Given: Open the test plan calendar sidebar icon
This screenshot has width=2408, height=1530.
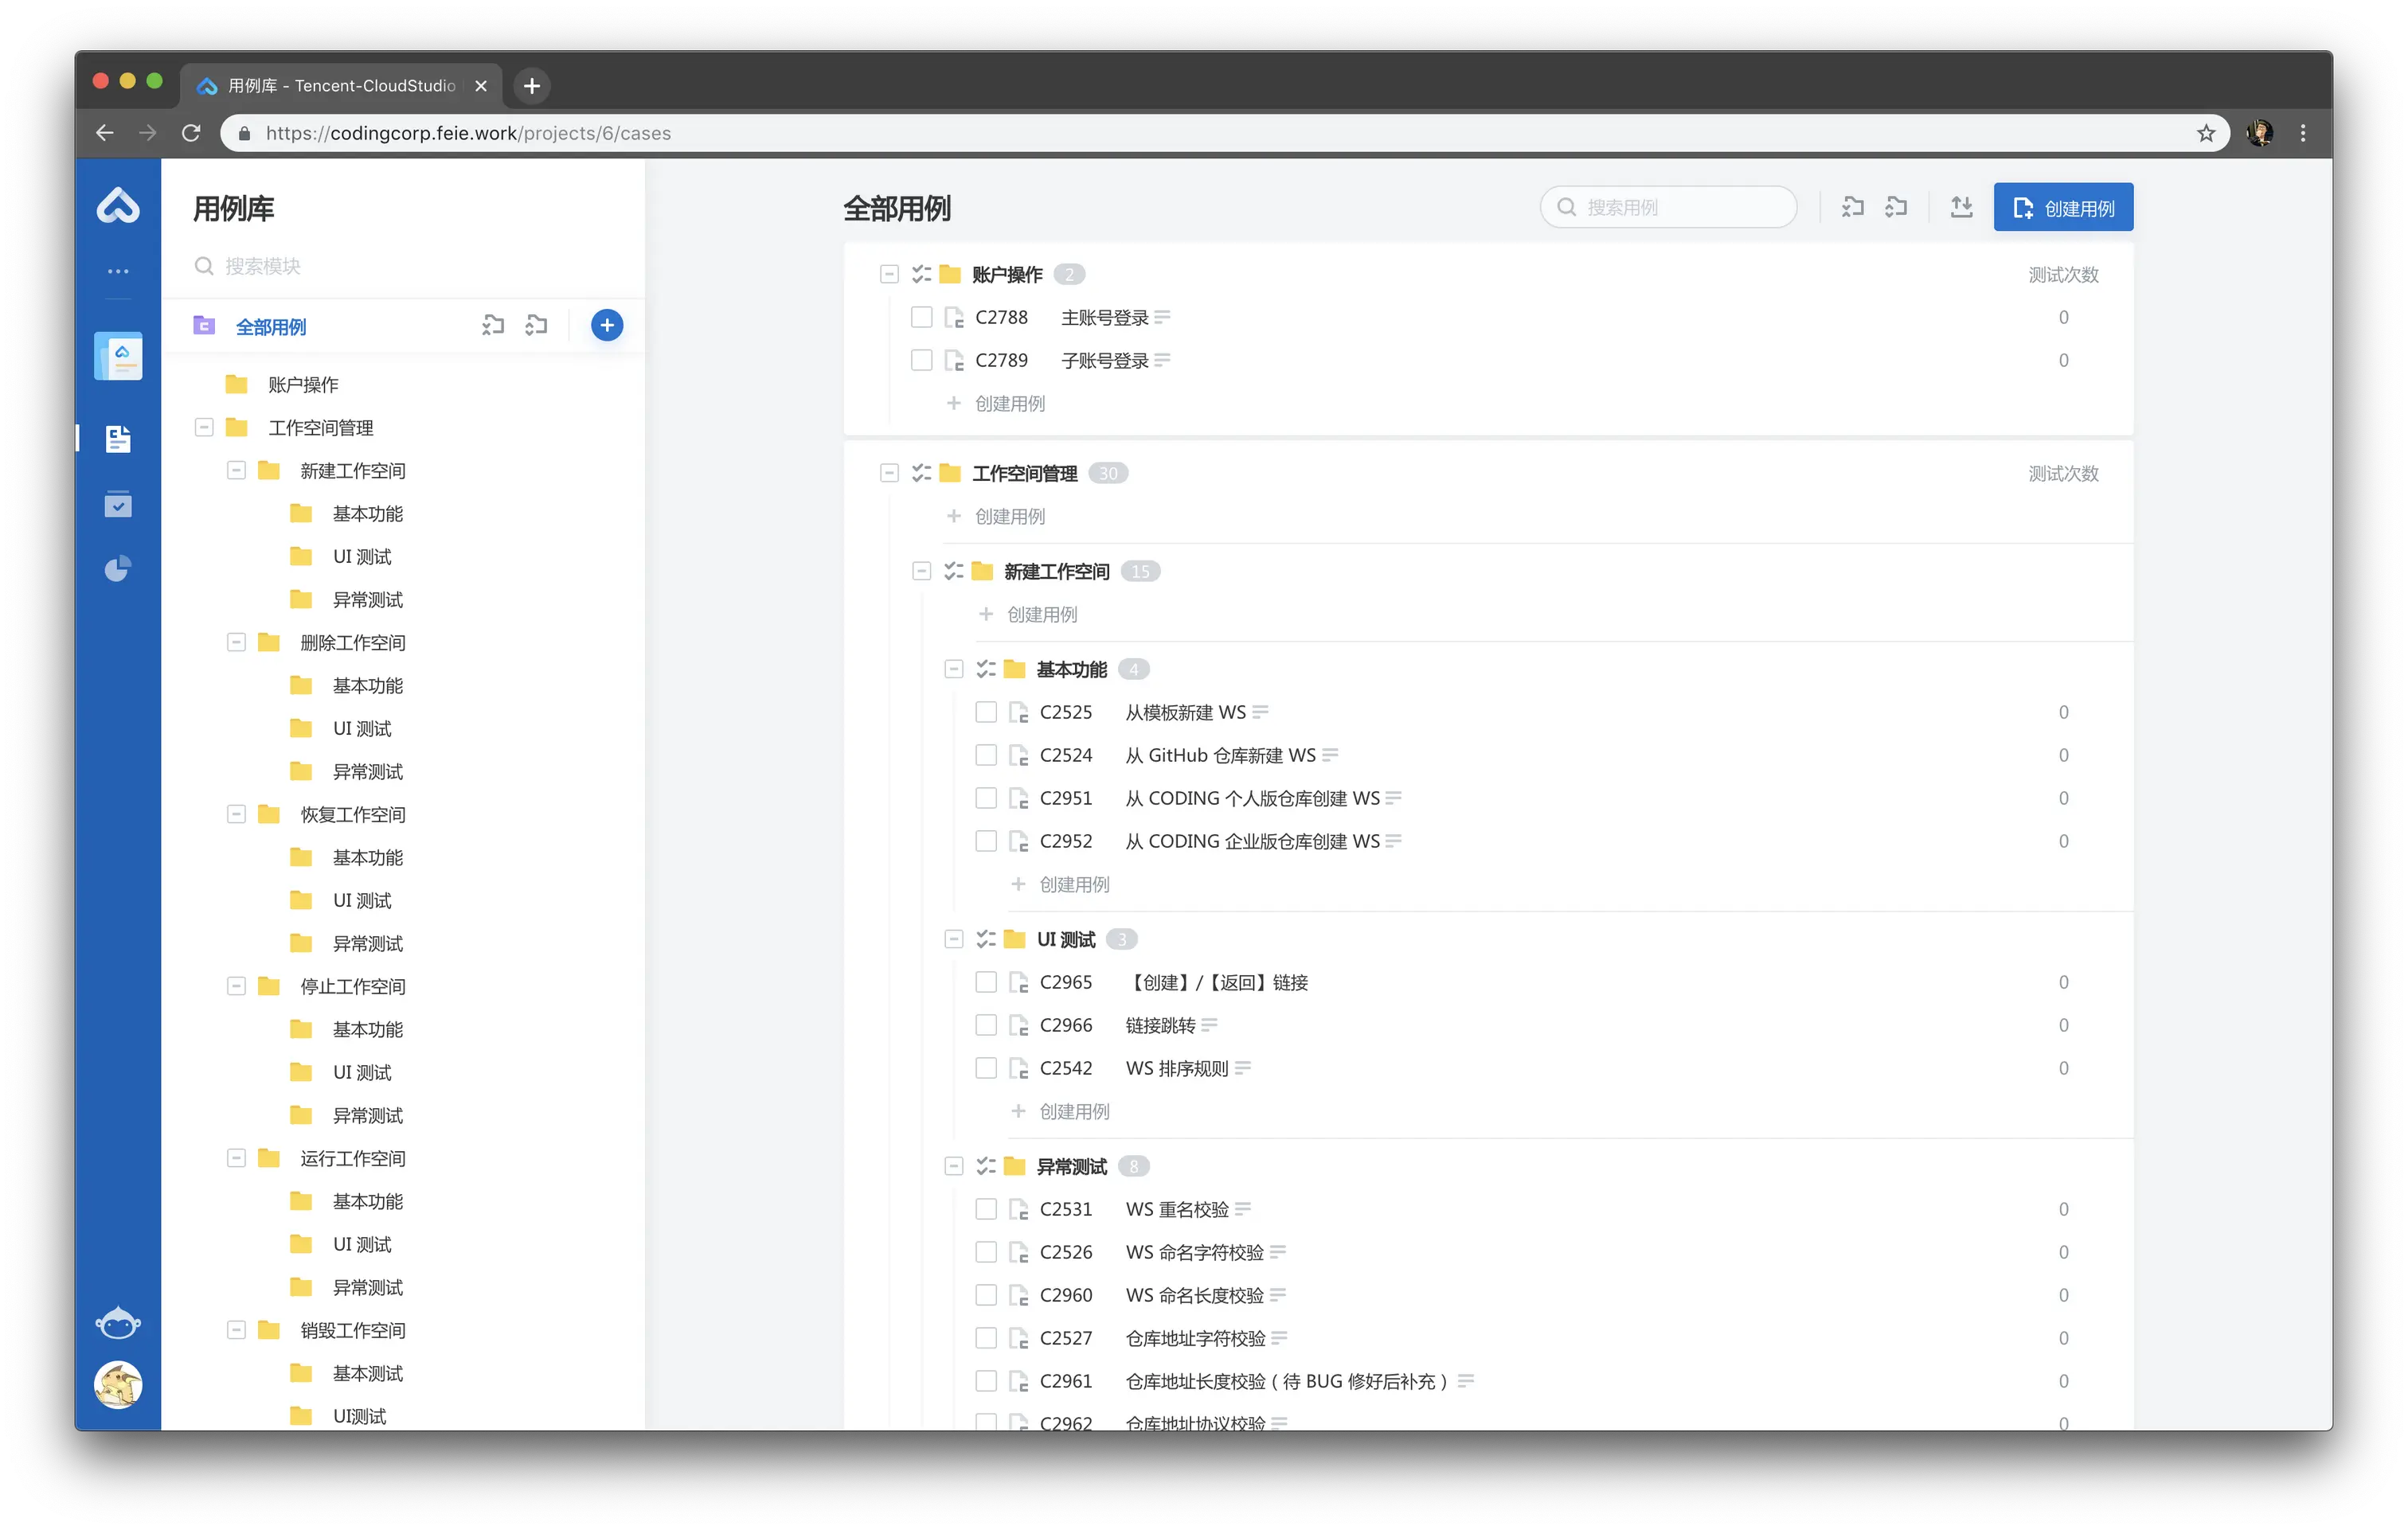Looking at the screenshot, I should pos(118,504).
